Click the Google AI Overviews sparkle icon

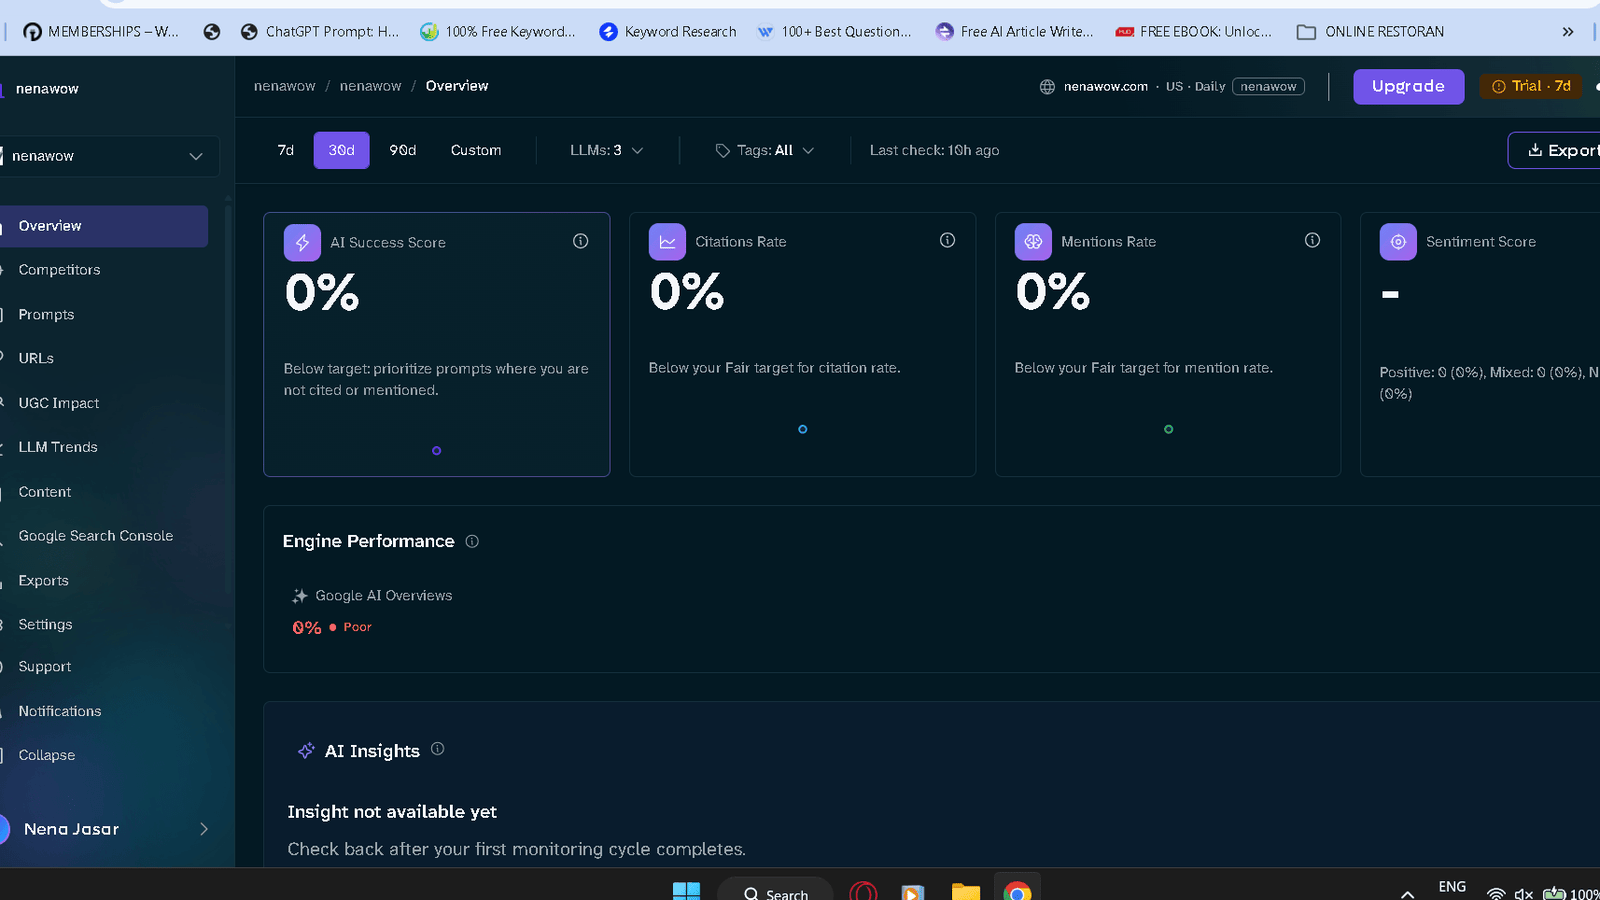(x=299, y=596)
